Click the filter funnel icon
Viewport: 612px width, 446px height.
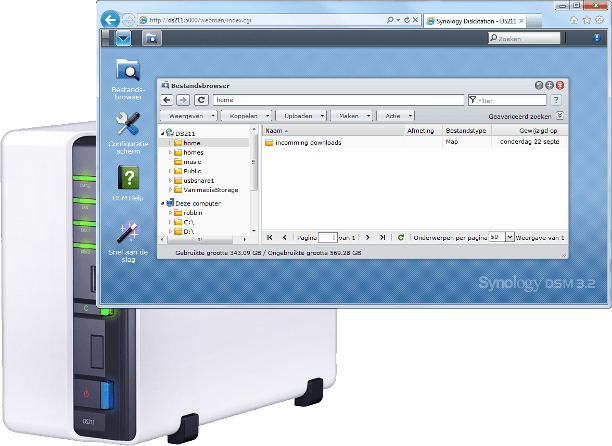(x=473, y=100)
